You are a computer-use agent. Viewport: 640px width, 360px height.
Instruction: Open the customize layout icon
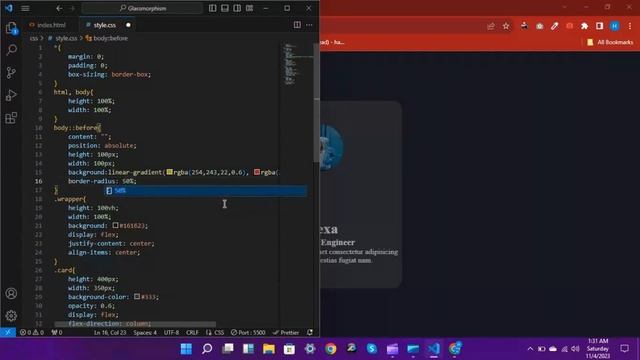(249, 8)
